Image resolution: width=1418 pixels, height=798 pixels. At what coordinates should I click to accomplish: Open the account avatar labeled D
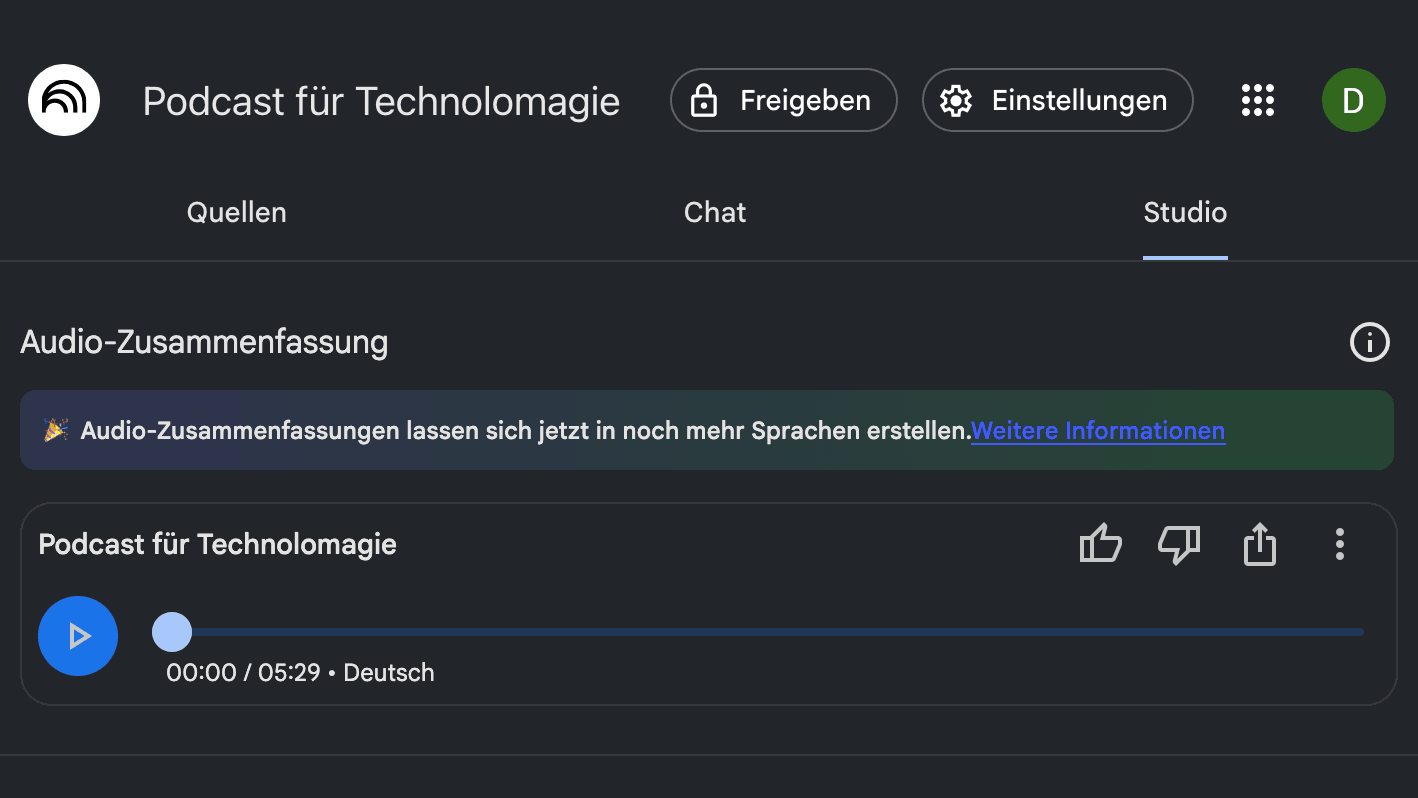tap(1353, 100)
